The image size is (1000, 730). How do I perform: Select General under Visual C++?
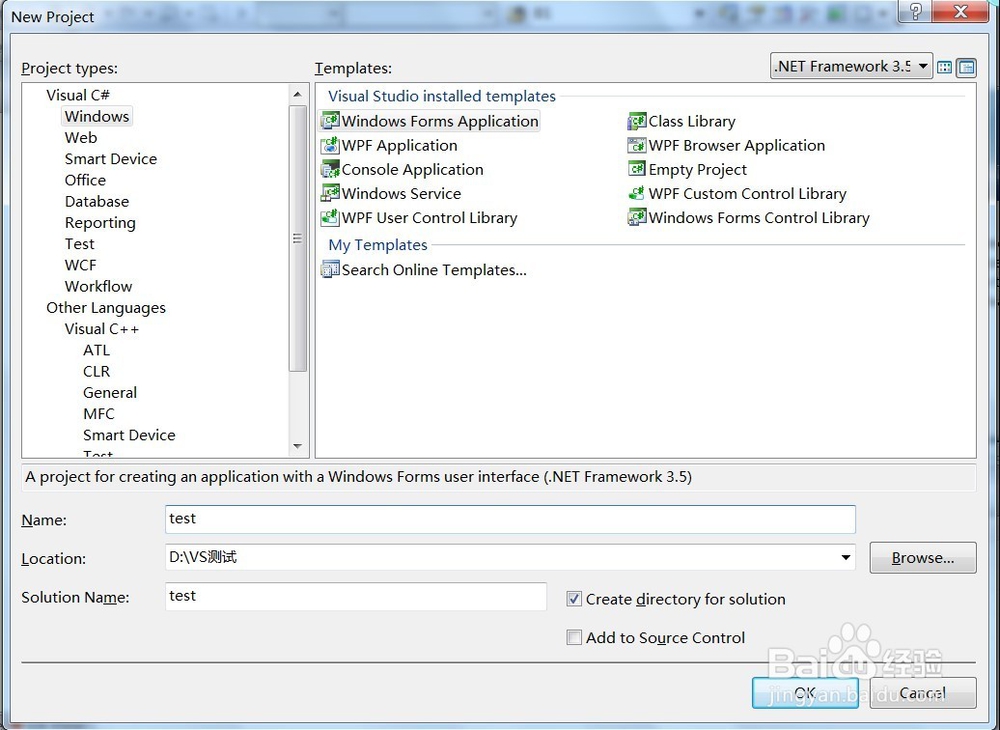(110, 393)
